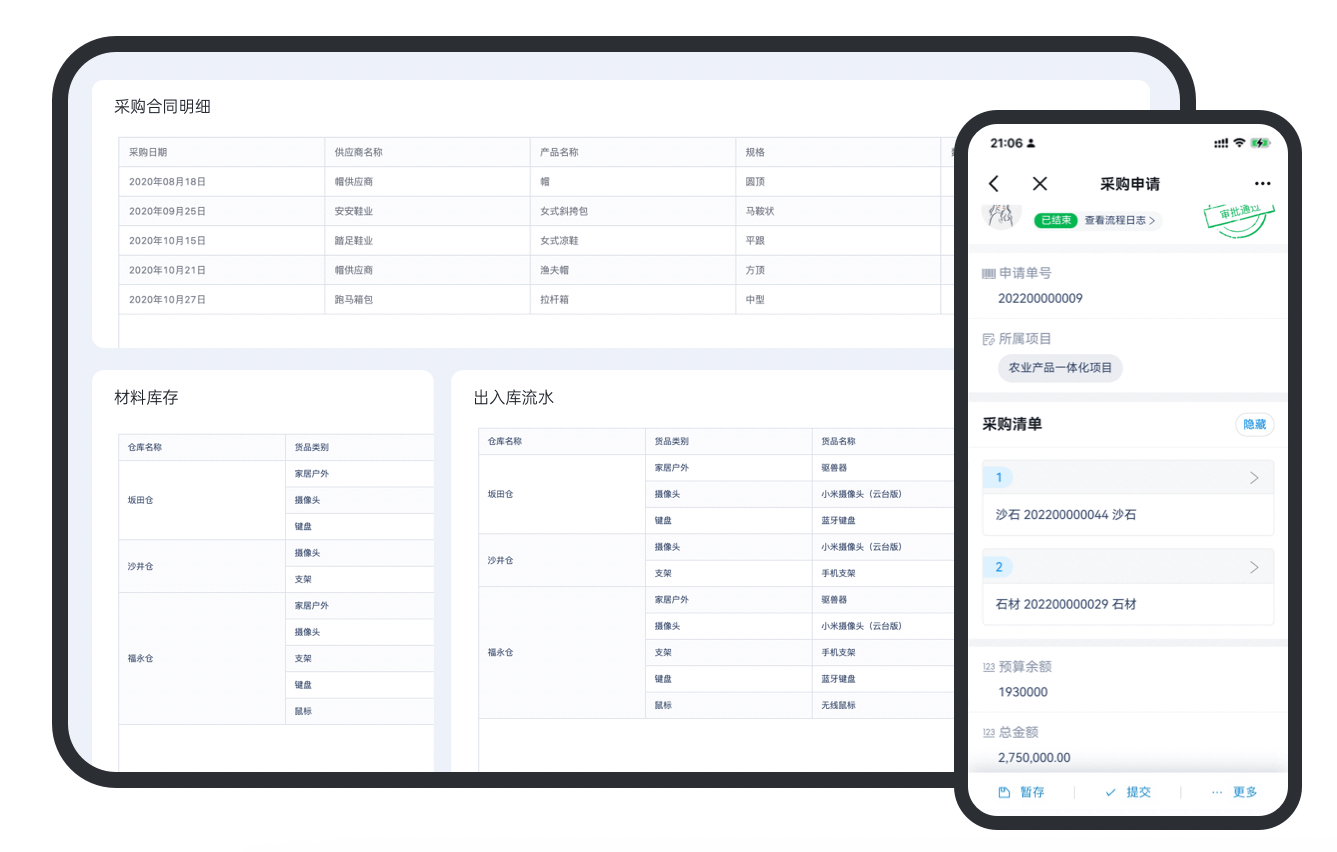The height and width of the screenshot is (852, 1337).
Task: Hide the 采购清单 section using 隐藏
Action: (1254, 424)
